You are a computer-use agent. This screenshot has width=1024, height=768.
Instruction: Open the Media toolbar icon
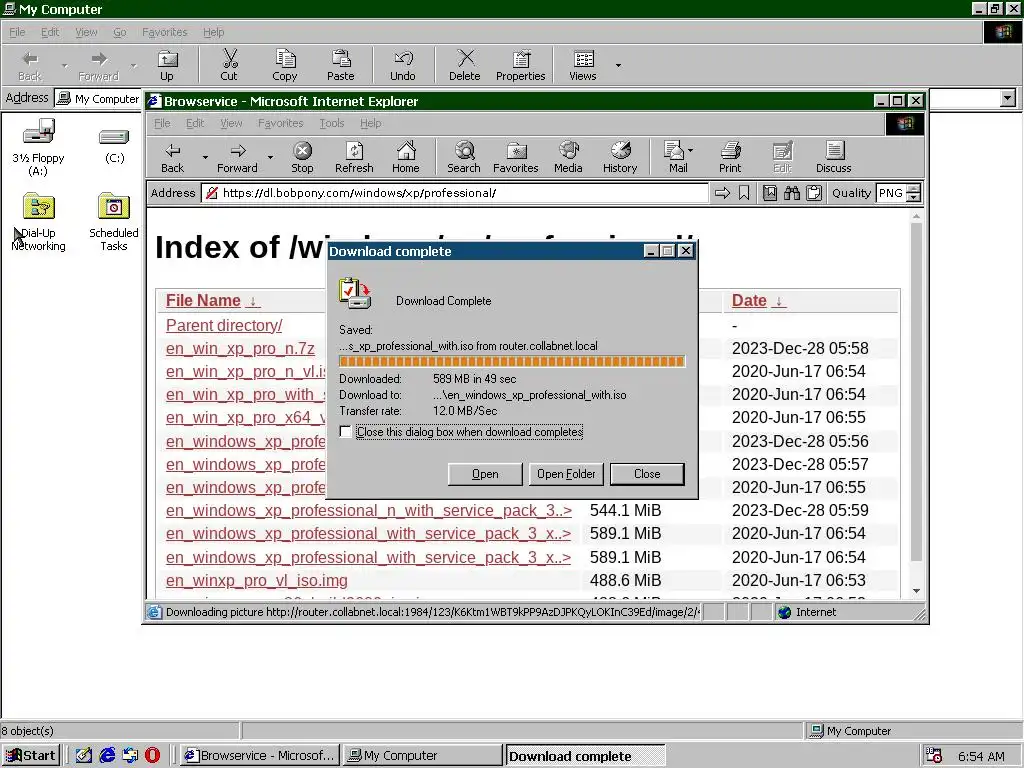coord(568,157)
